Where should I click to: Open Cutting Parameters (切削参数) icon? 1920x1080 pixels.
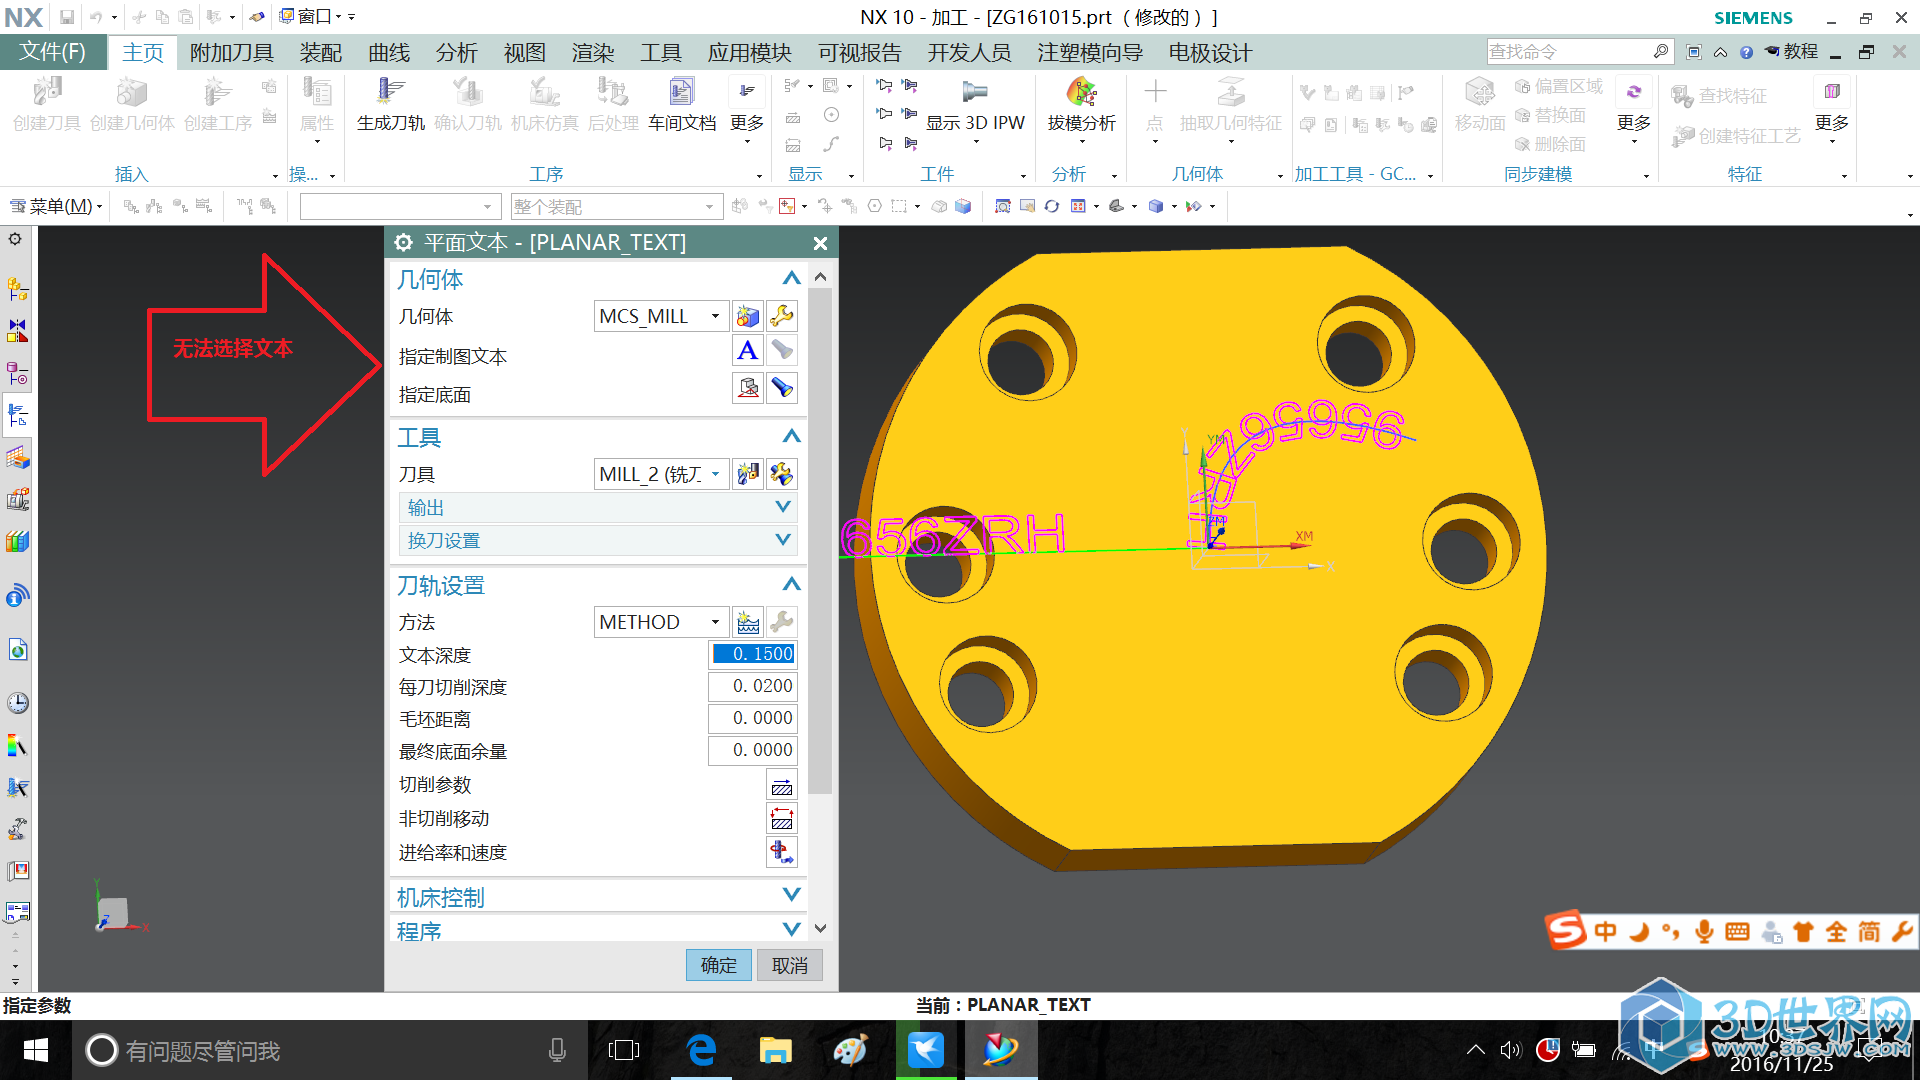click(782, 785)
